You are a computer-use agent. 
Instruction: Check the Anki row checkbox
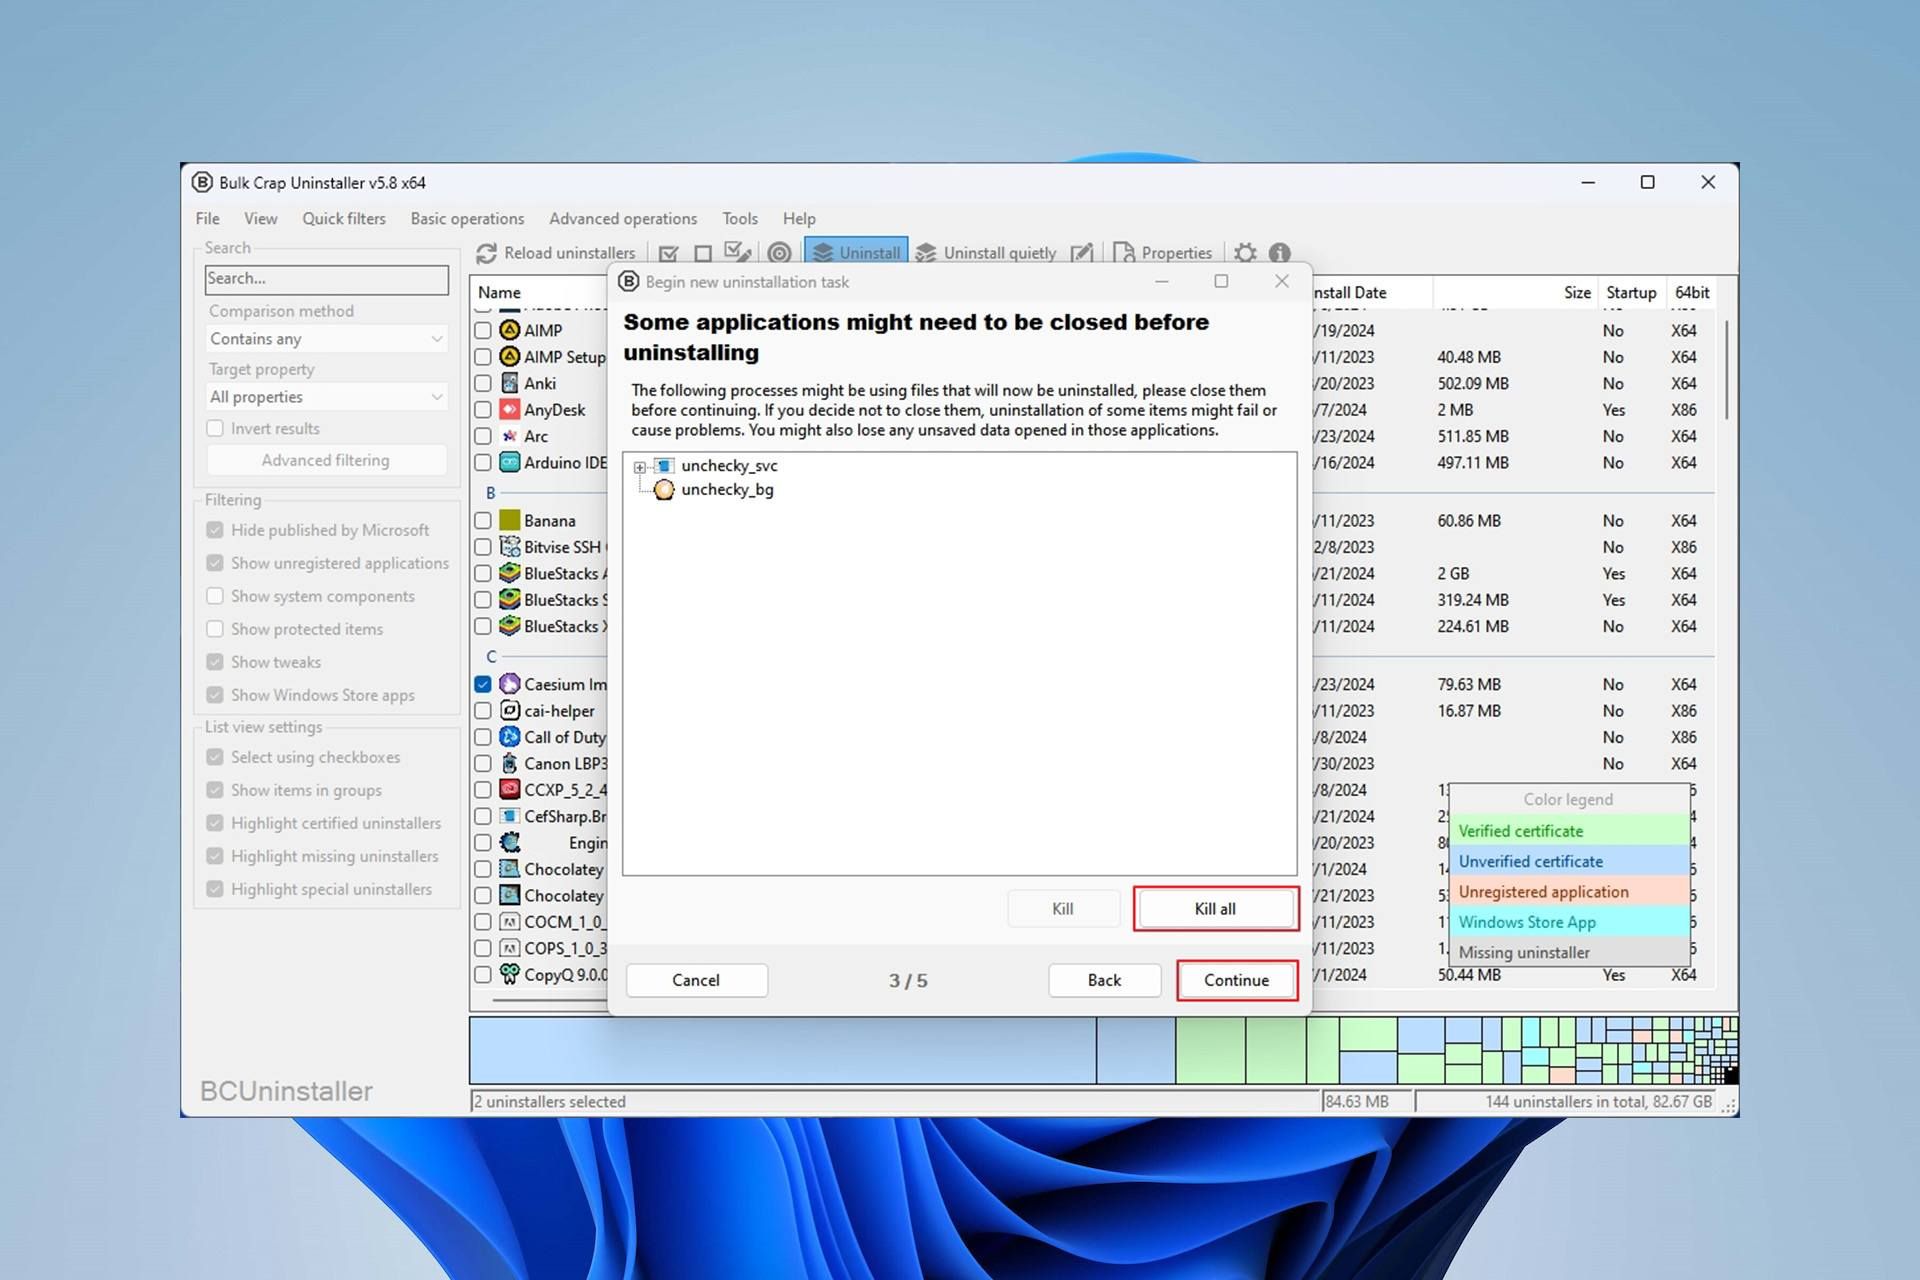483,383
